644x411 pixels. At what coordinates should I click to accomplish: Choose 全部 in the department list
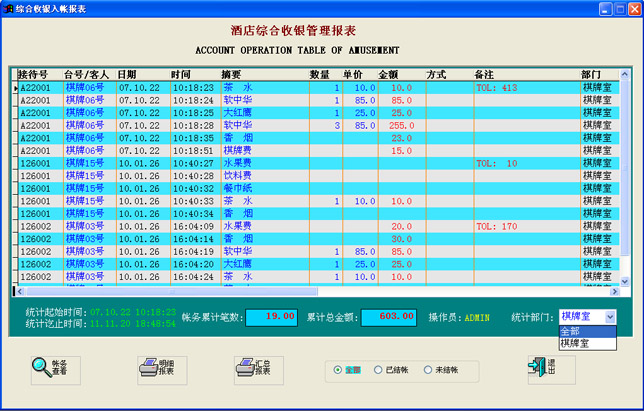[587, 331]
